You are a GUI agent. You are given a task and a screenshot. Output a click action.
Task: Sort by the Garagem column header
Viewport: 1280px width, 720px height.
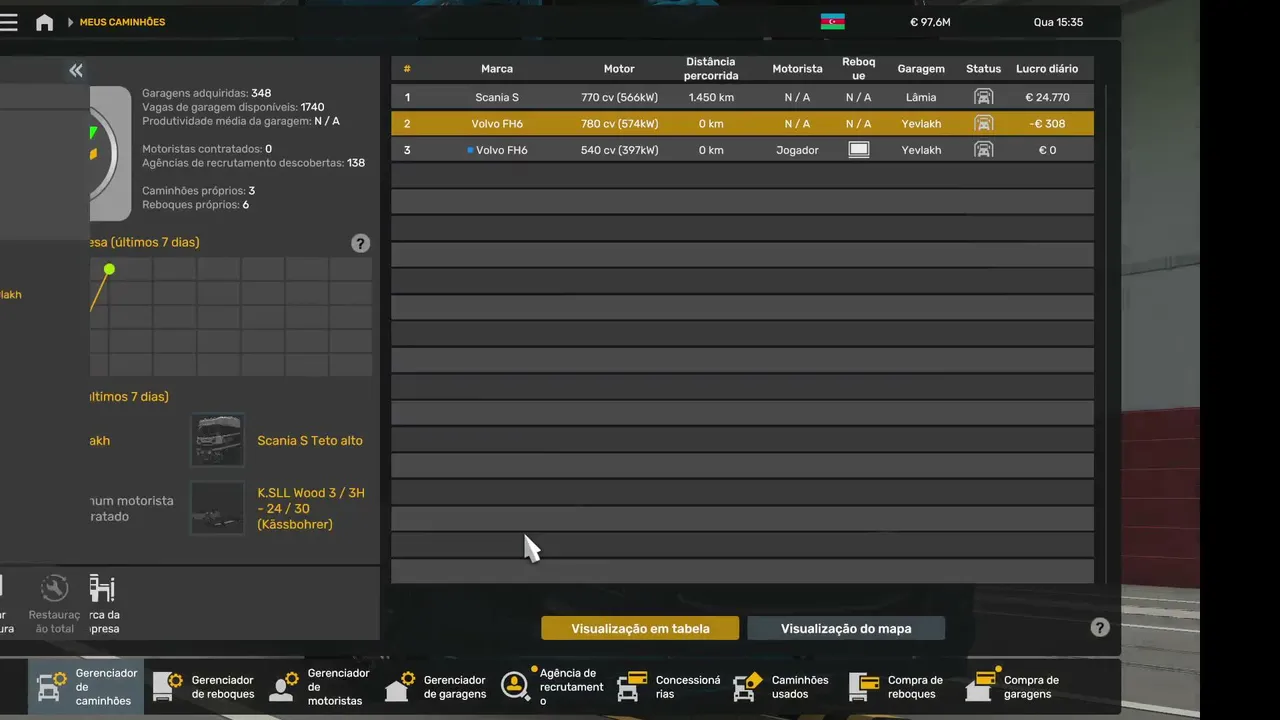pyautogui.click(x=921, y=69)
